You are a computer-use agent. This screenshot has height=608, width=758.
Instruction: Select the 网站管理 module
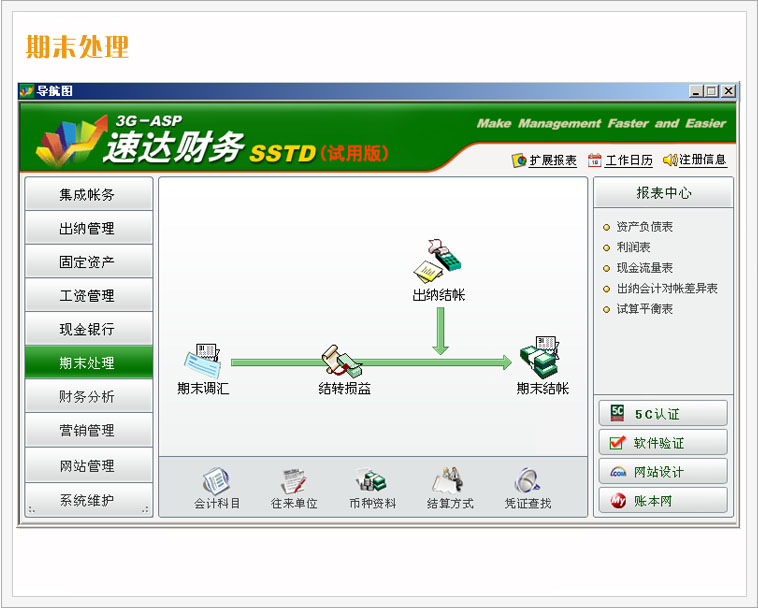89,465
